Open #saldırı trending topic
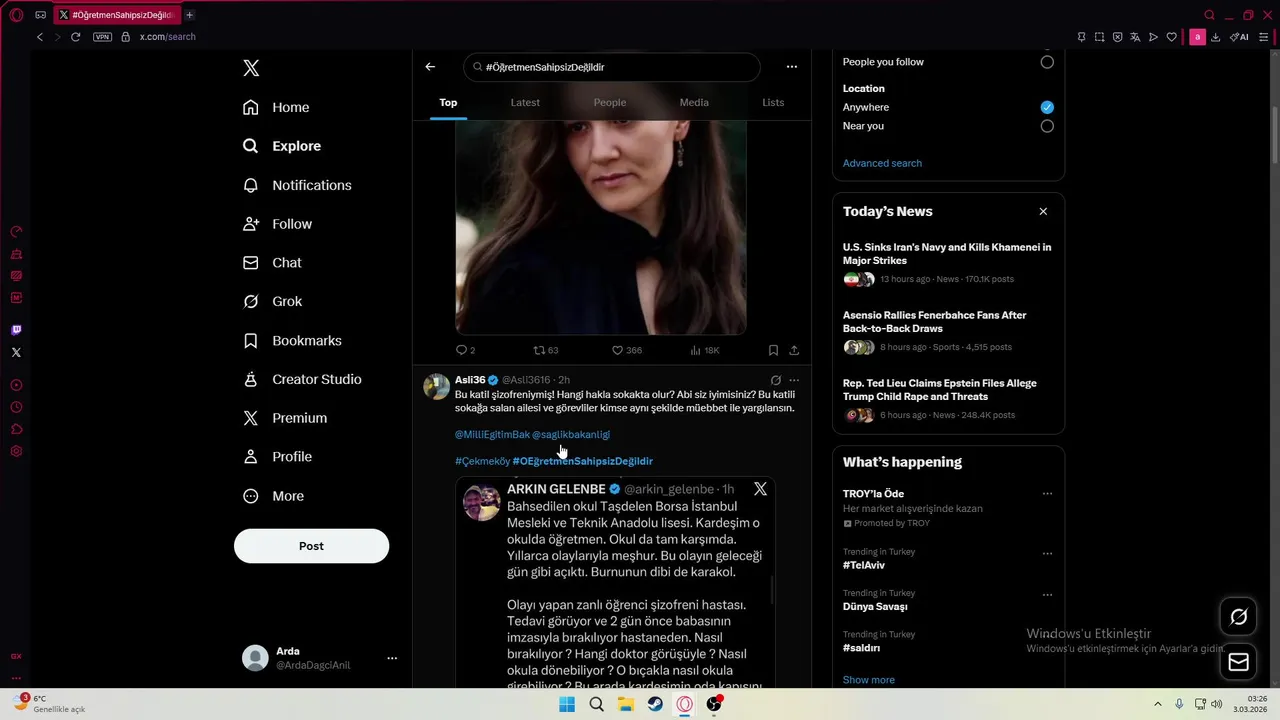 [861, 648]
